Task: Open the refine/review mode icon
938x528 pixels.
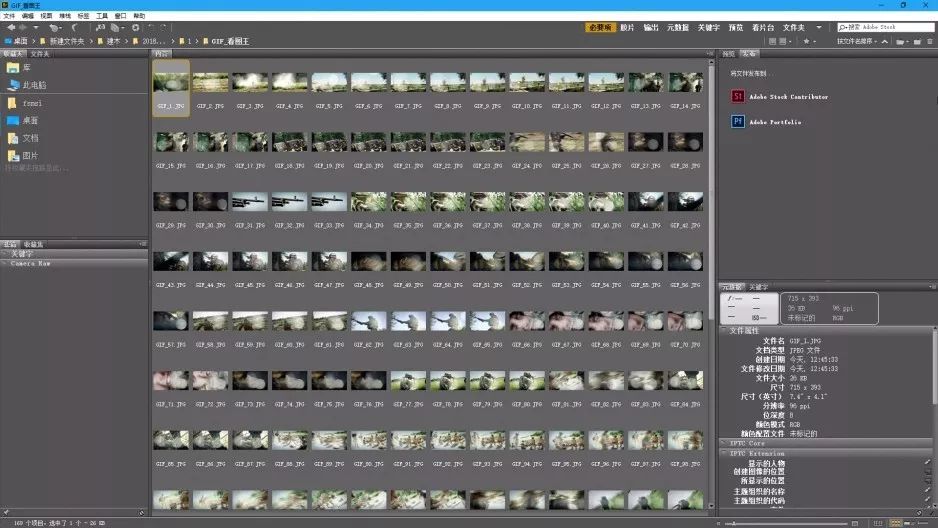Action: [x=117, y=28]
